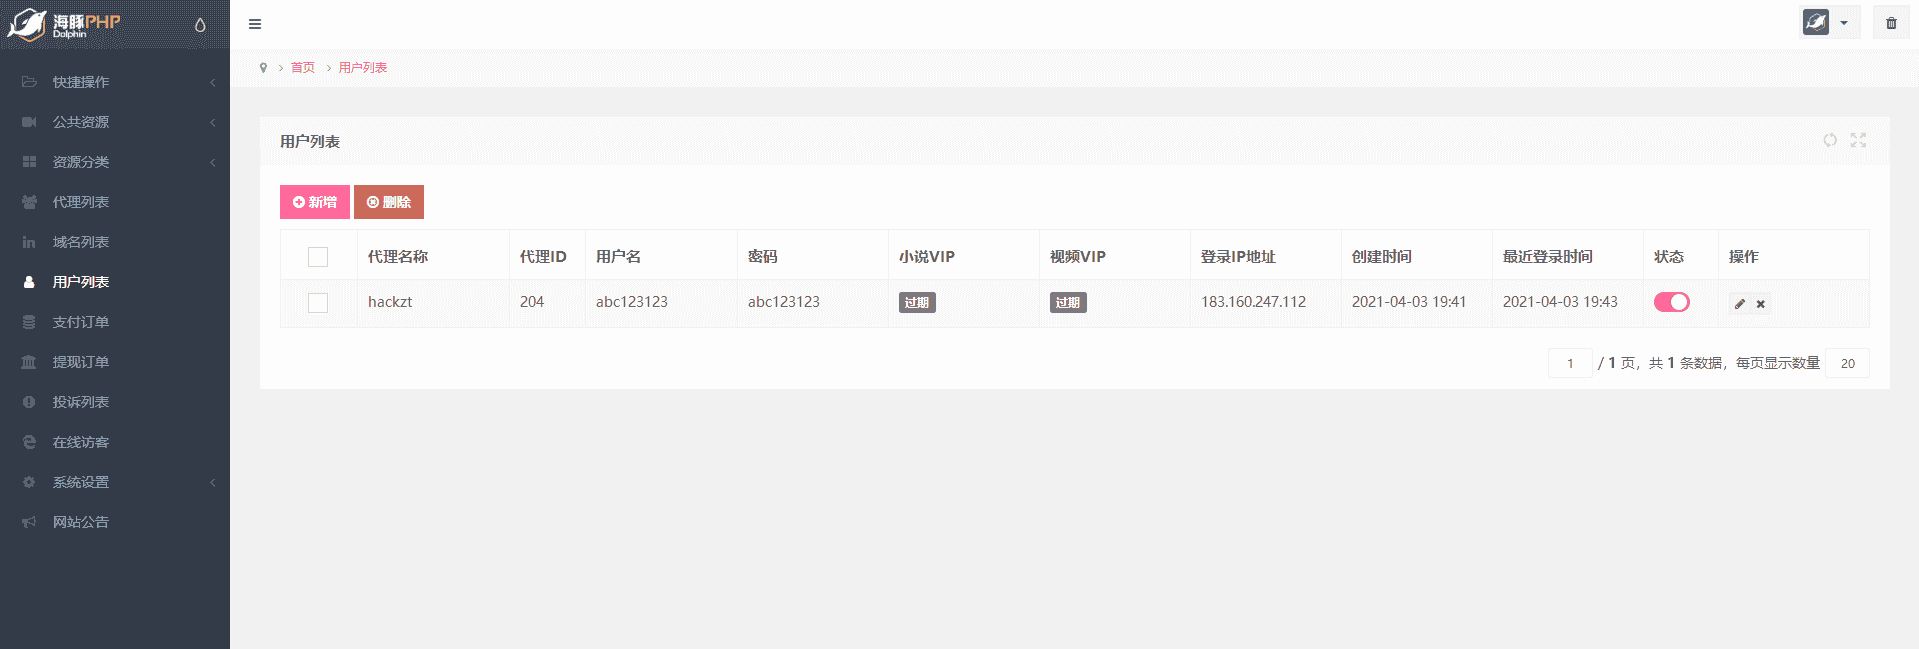
Task: Refresh the 用户列表 panel
Action: [1830, 140]
